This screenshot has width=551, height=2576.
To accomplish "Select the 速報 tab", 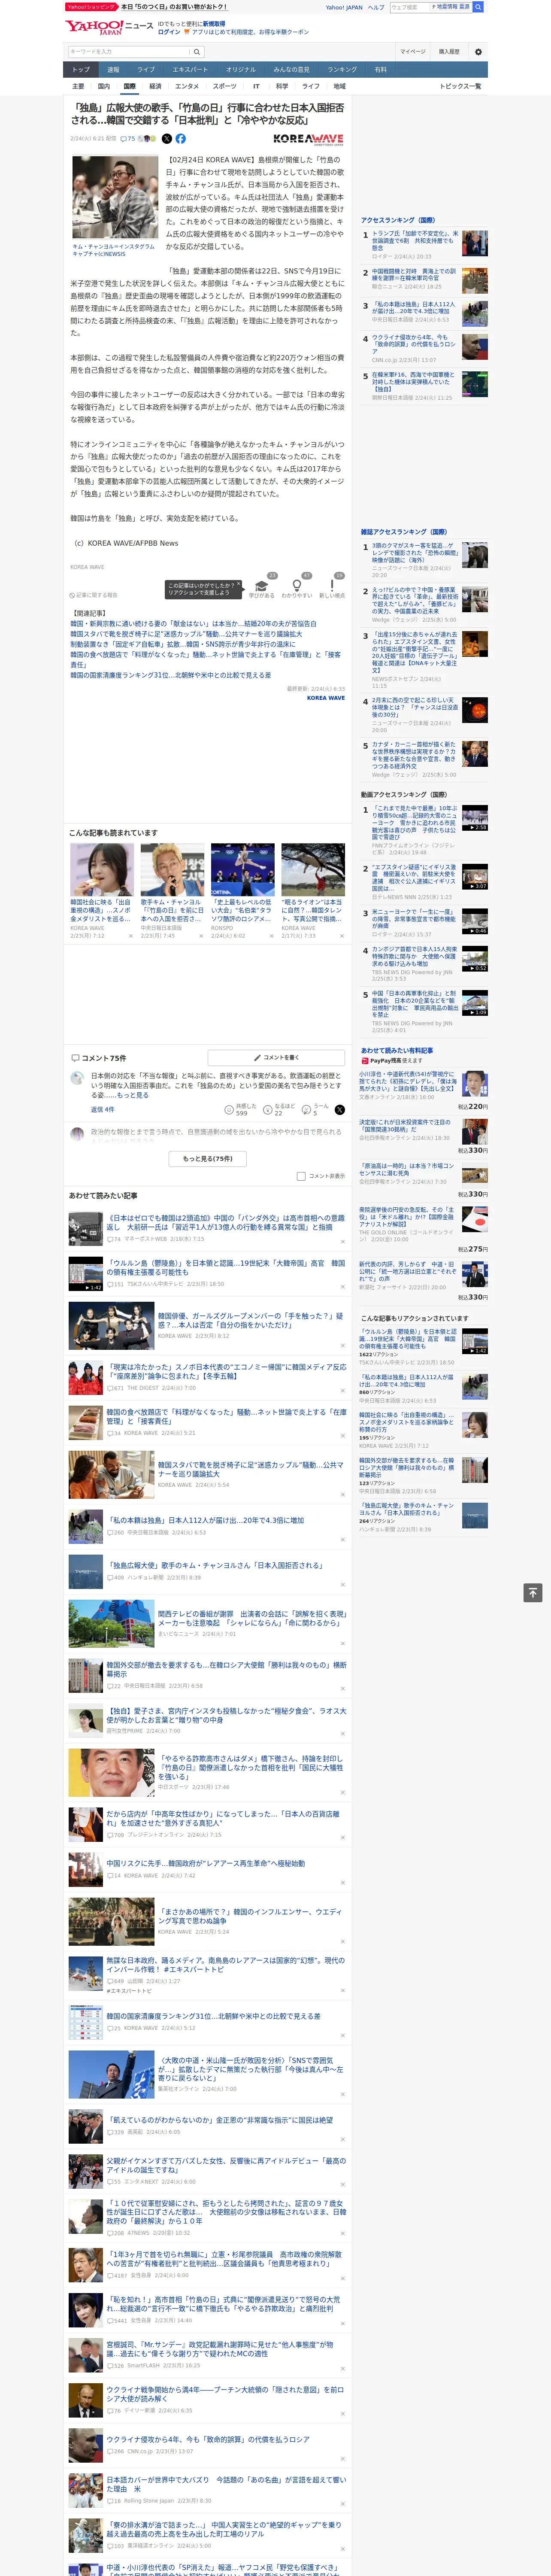I will [113, 69].
